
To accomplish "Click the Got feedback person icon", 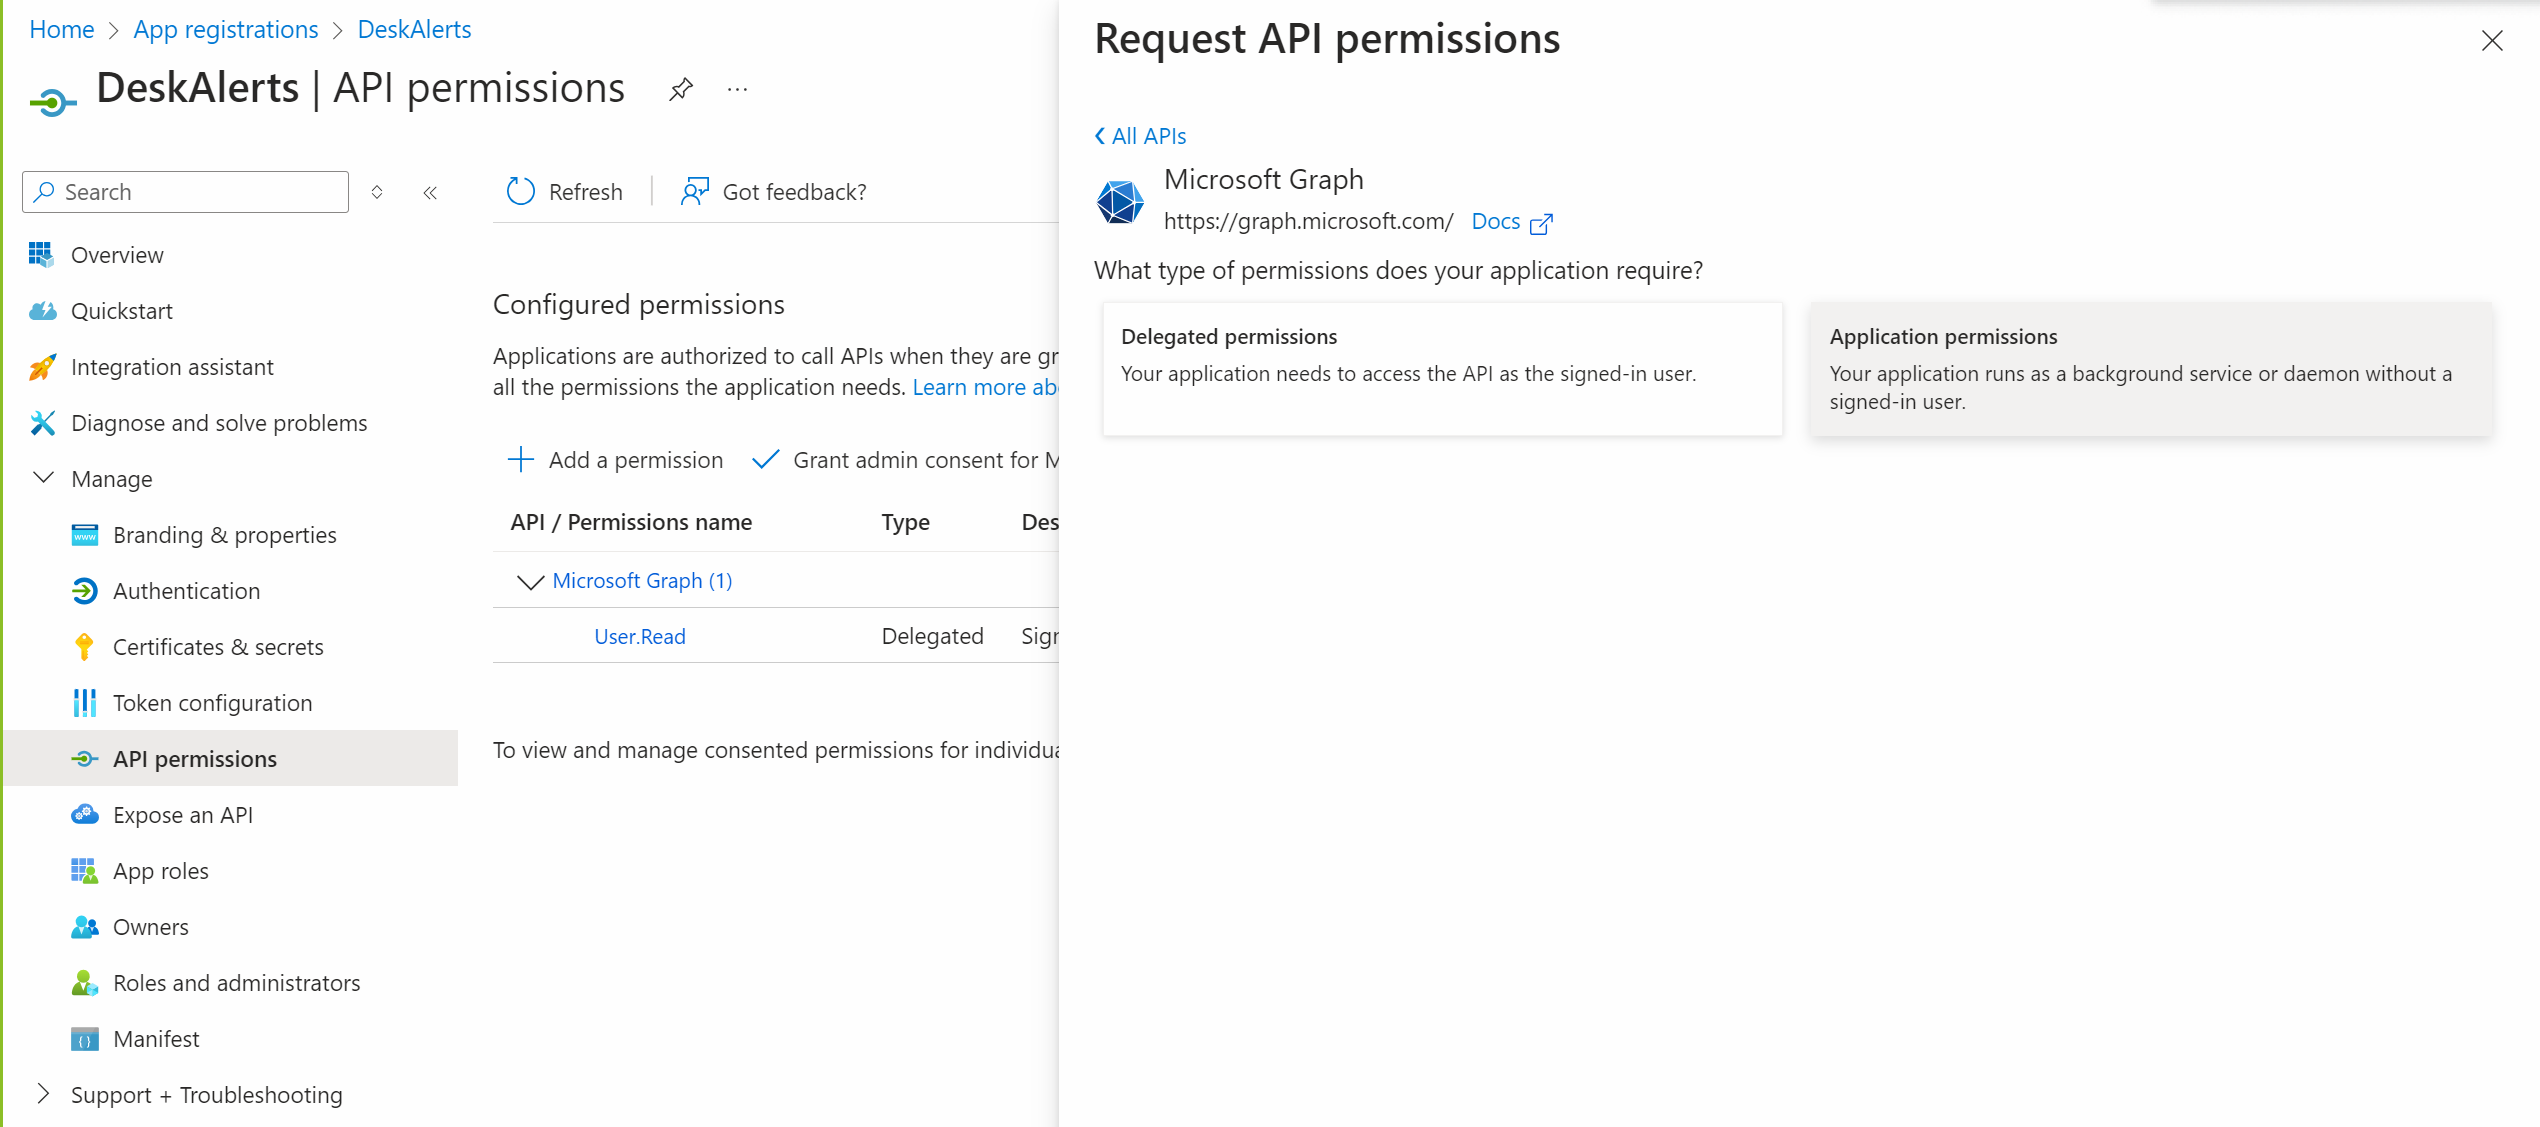I will tap(695, 191).
